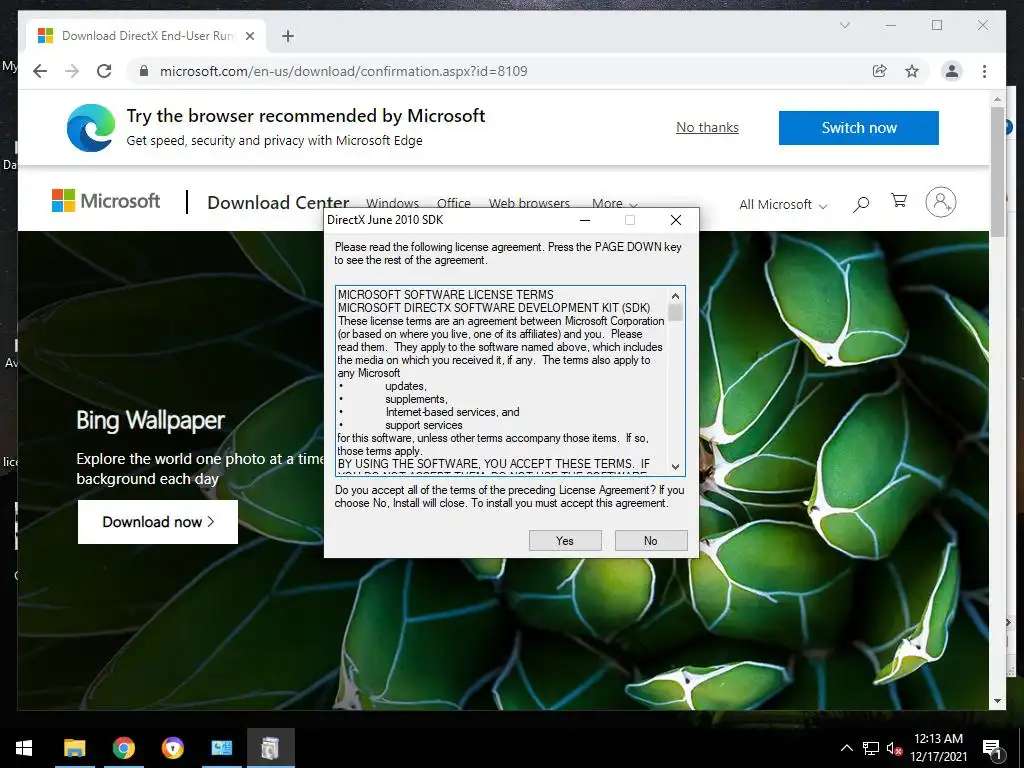The height and width of the screenshot is (768, 1024).
Task: Open the network status icon
Action: [871, 748]
